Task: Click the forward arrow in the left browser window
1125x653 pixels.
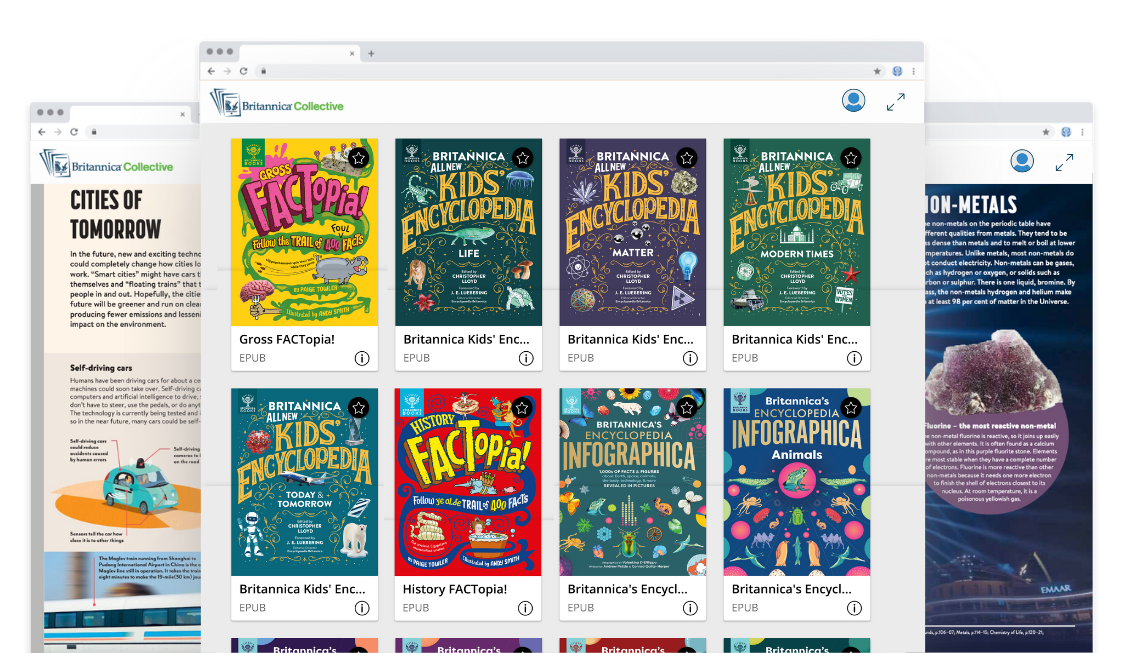Action: pyautogui.click(x=57, y=132)
